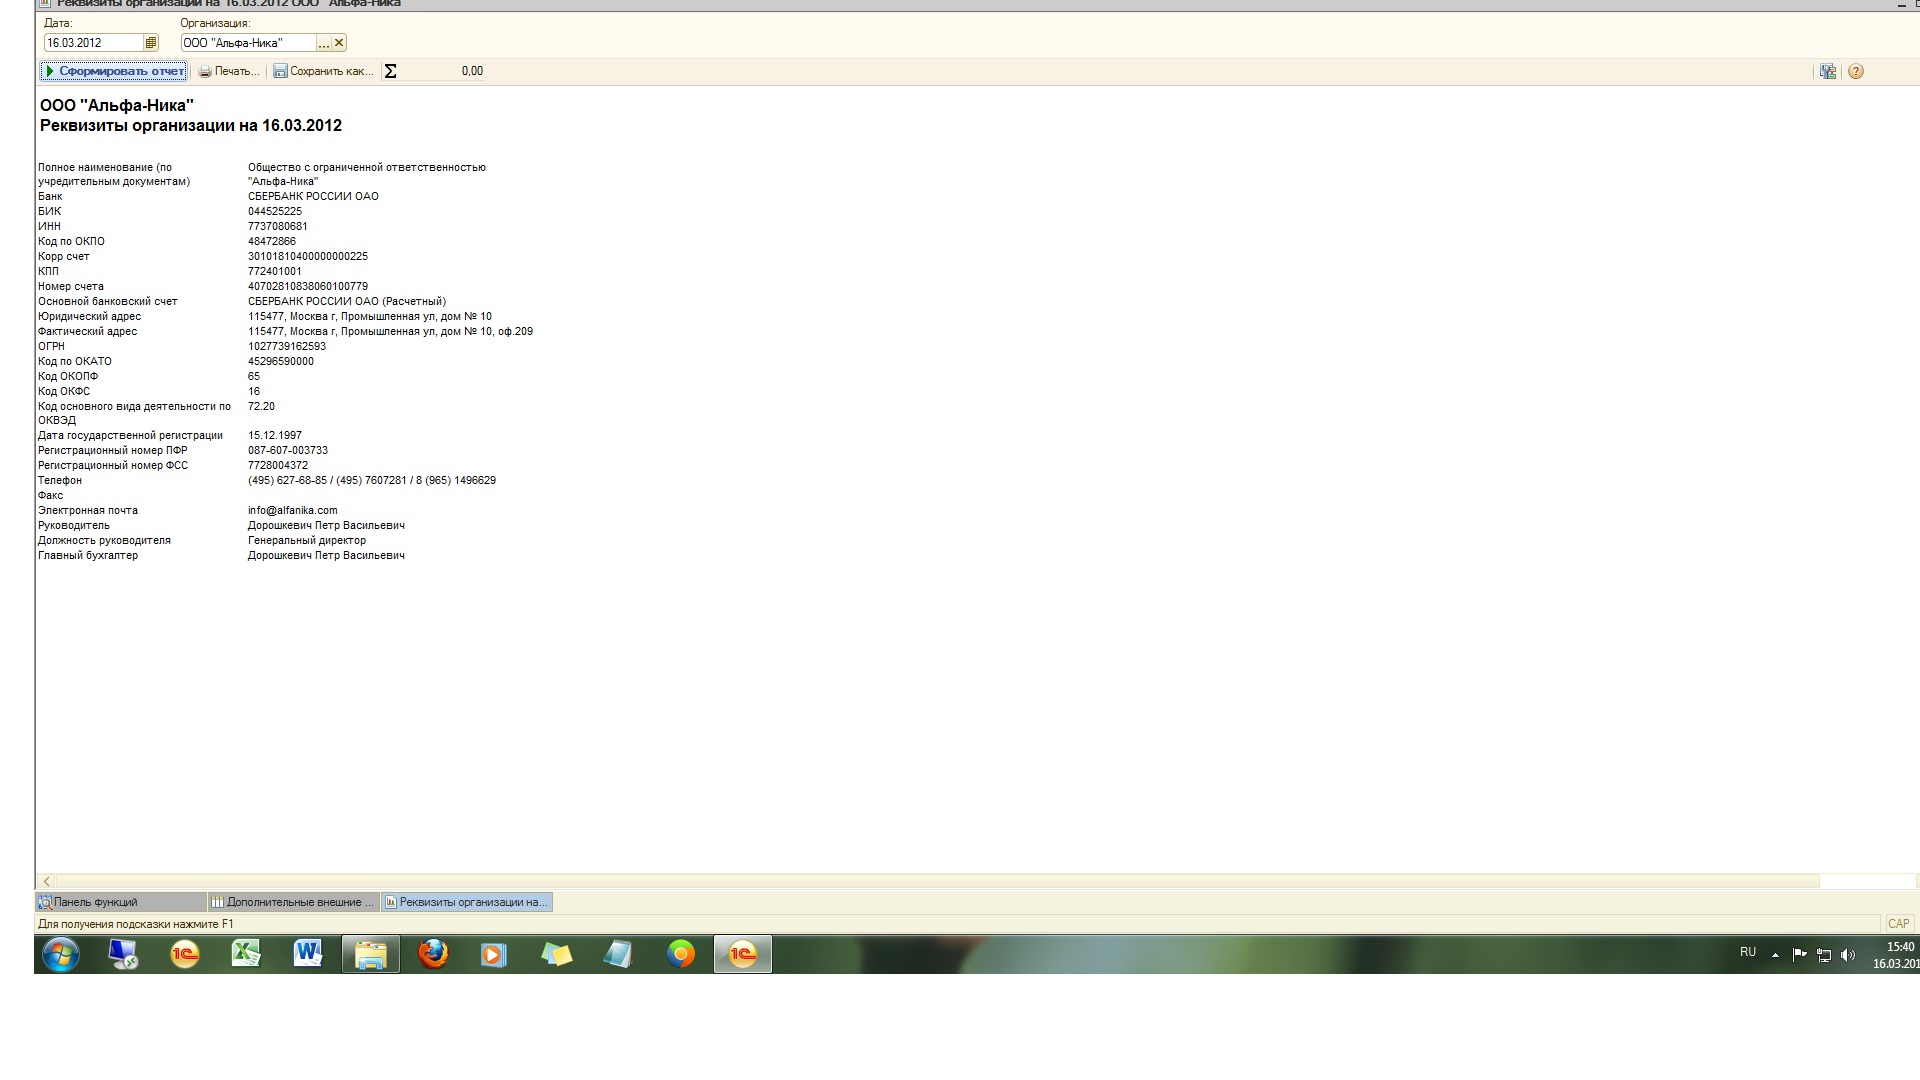The width and height of the screenshot is (1920, 1080).
Task: Open the Windows Start menu
Action: click(x=61, y=955)
